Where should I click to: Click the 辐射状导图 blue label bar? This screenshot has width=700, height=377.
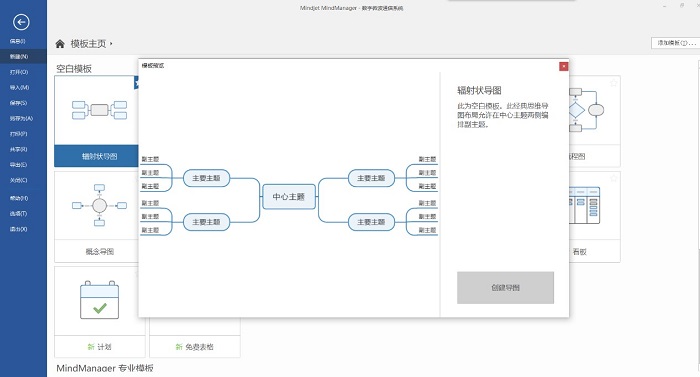(96, 156)
